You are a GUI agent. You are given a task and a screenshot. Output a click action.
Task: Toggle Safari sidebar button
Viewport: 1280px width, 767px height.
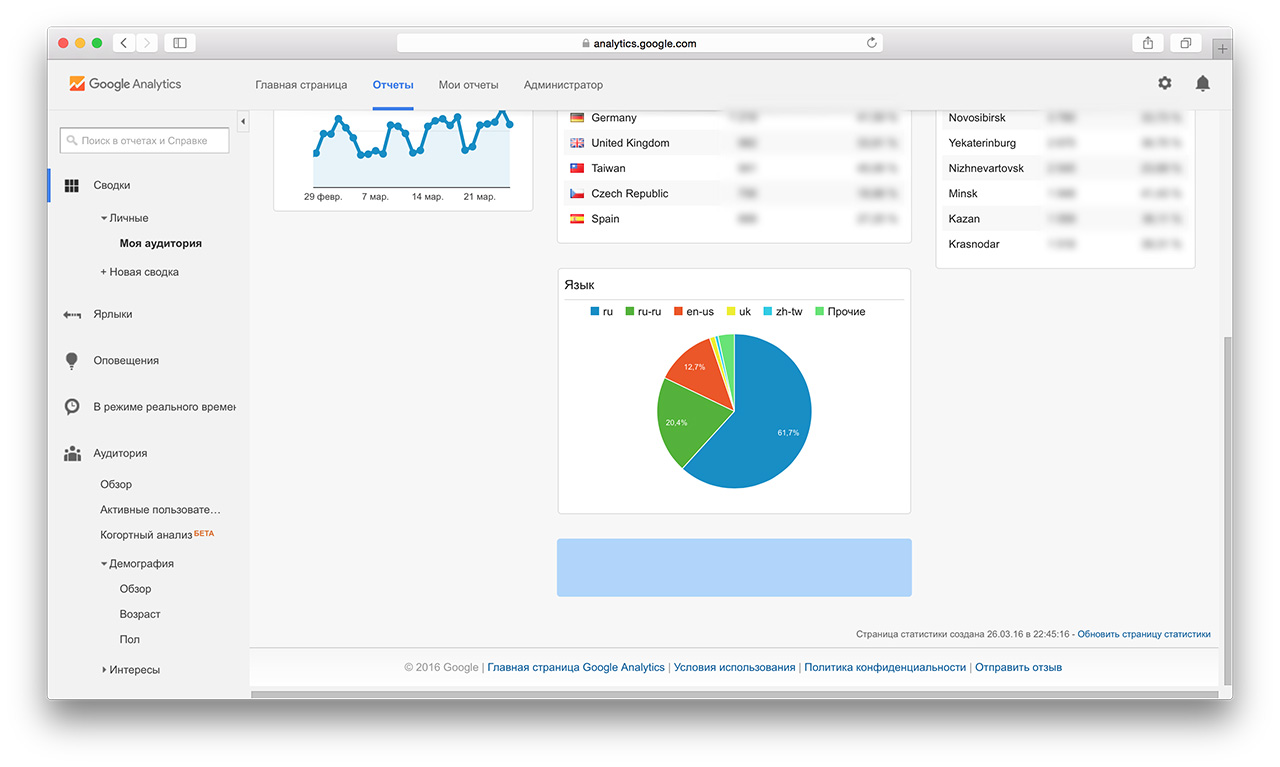tap(180, 43)
